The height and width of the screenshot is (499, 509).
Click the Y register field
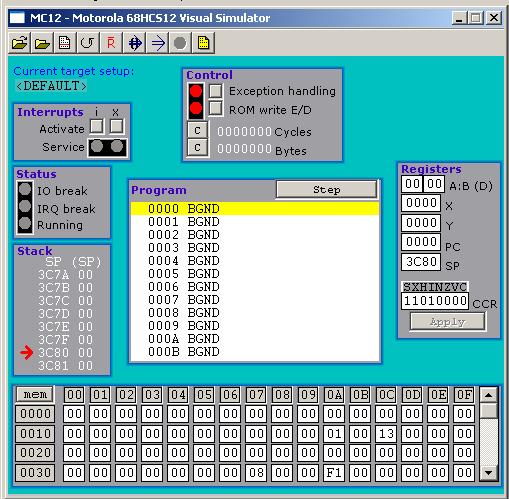tap(421, 223)
